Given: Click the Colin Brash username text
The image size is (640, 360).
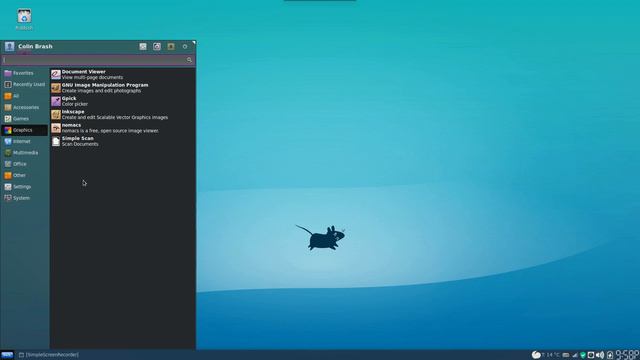Looking at the screenshot, I should pos(35,47).
